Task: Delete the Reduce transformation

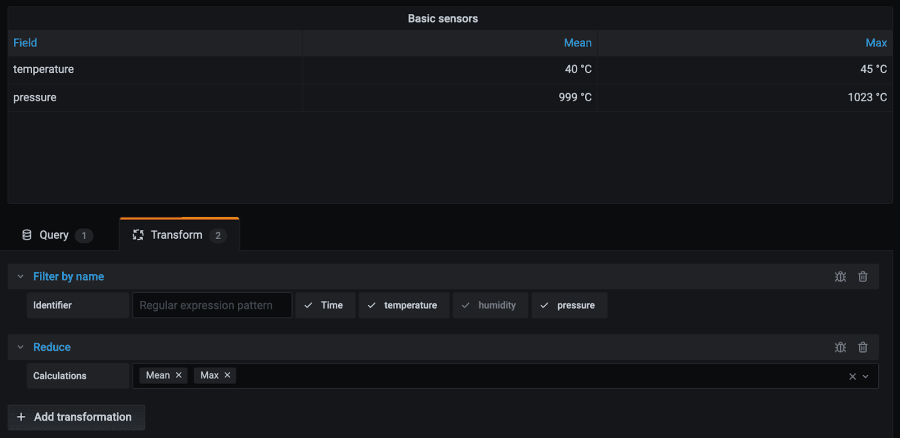Action: 863,347
